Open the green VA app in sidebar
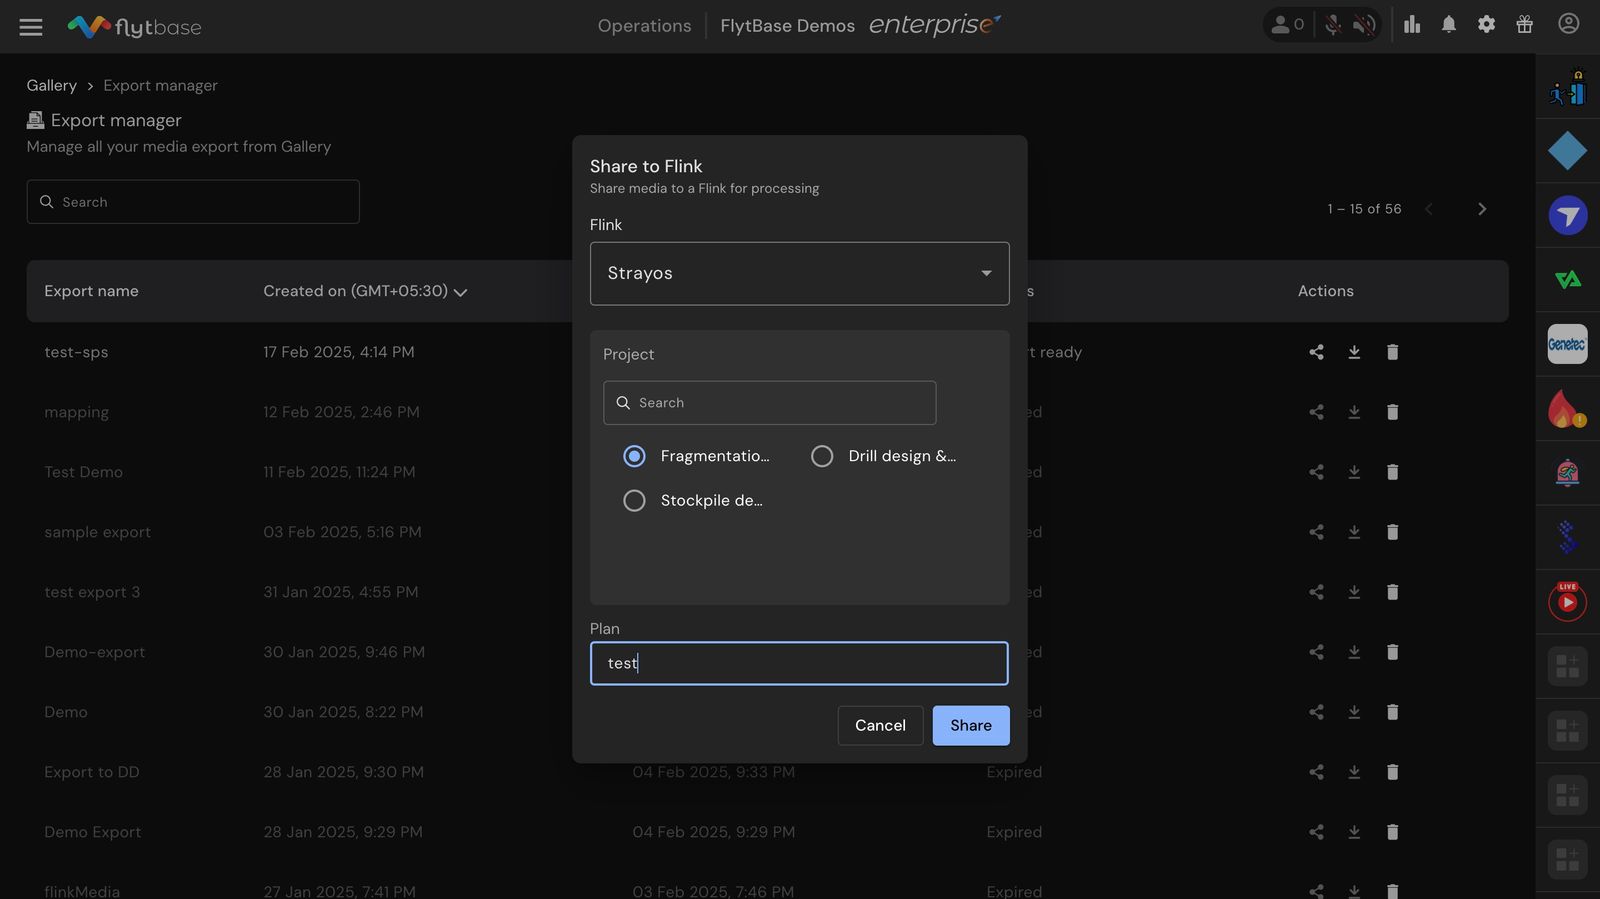Image resolution: width=1600 pixels, height=899 pixels. click(x=1567, y=280)
